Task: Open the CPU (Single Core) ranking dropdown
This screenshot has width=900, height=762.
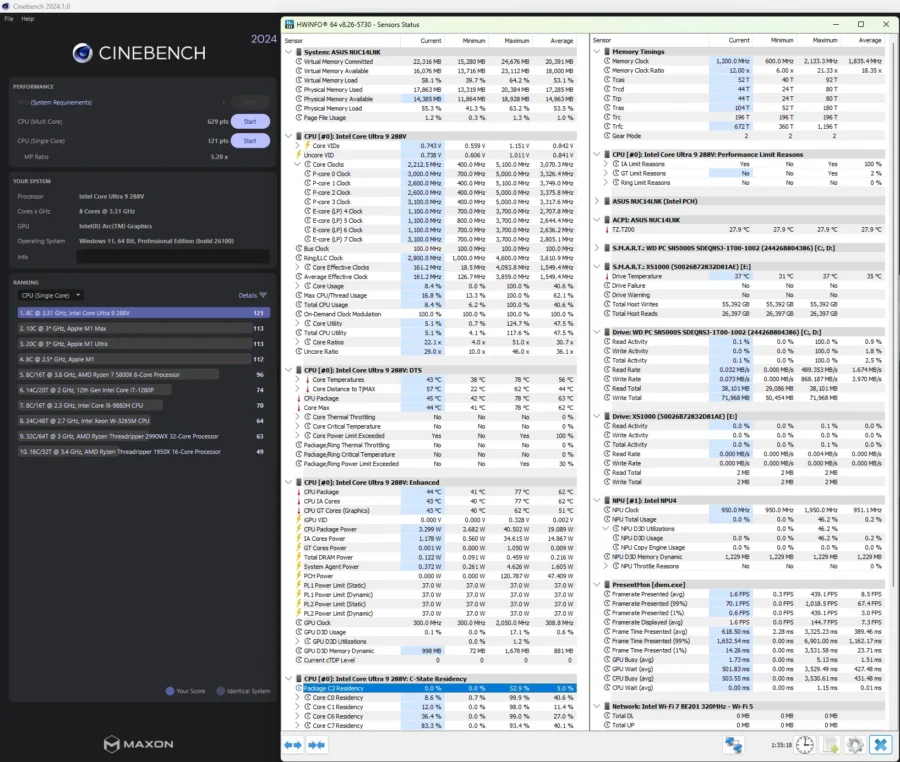Action: (x=51, y=296)
